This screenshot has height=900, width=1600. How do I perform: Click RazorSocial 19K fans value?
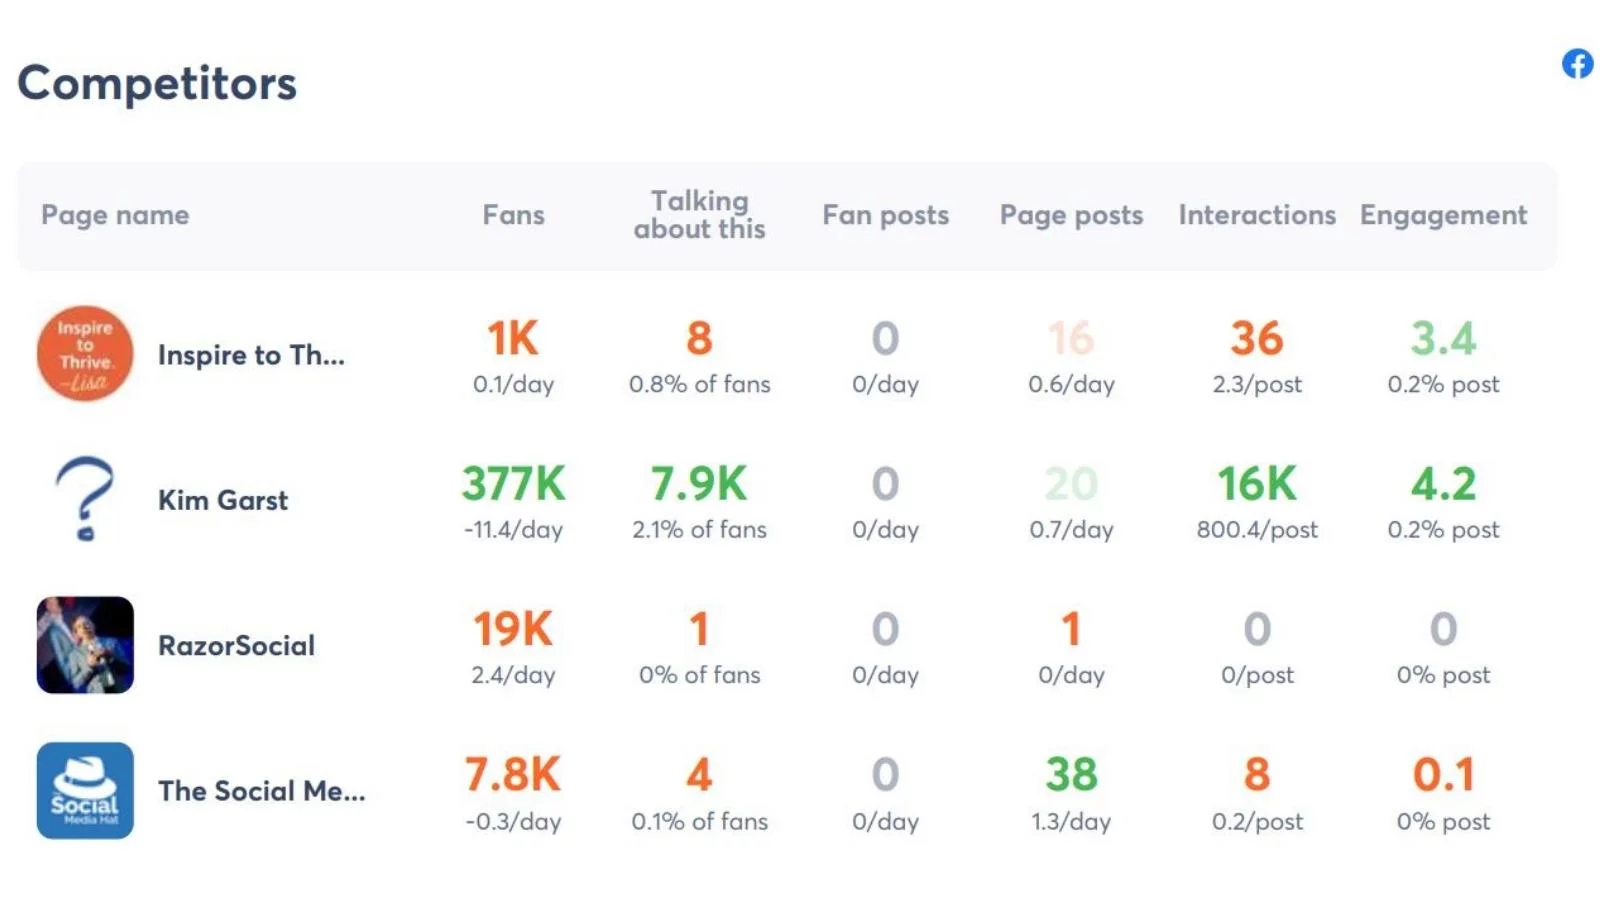[x=513, y=629]
